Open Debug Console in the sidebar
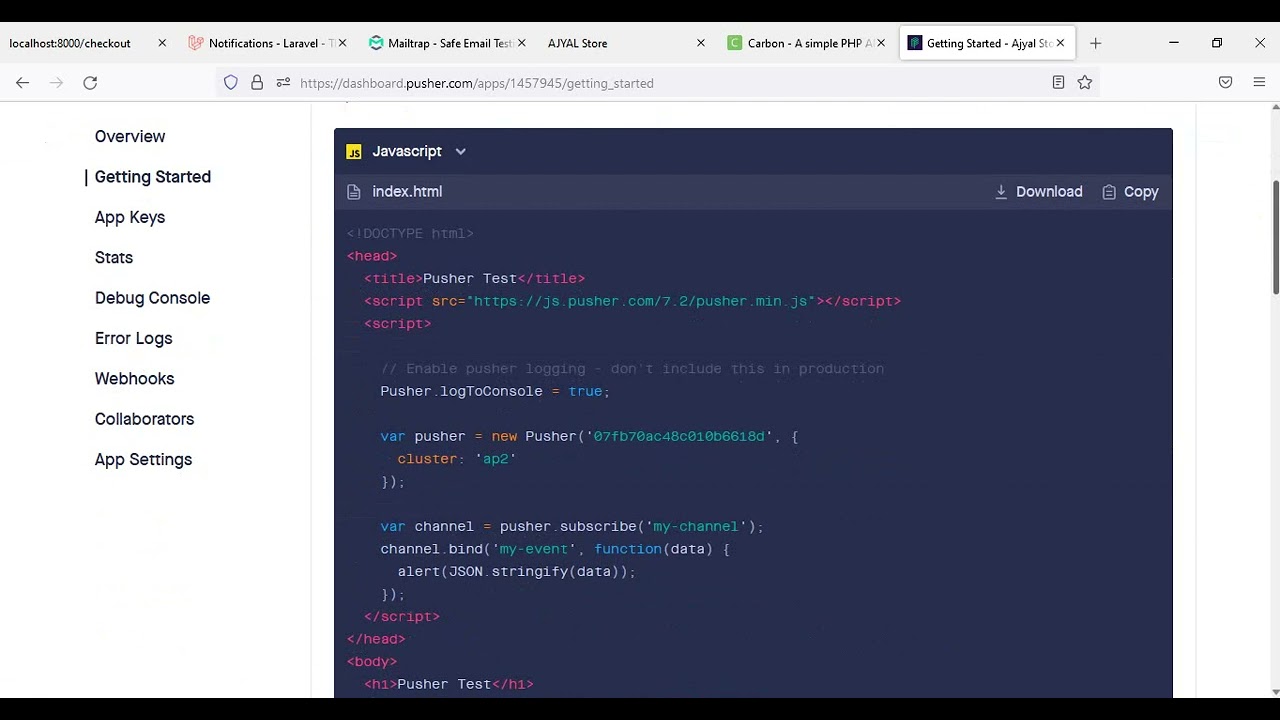 coord(152,298)
